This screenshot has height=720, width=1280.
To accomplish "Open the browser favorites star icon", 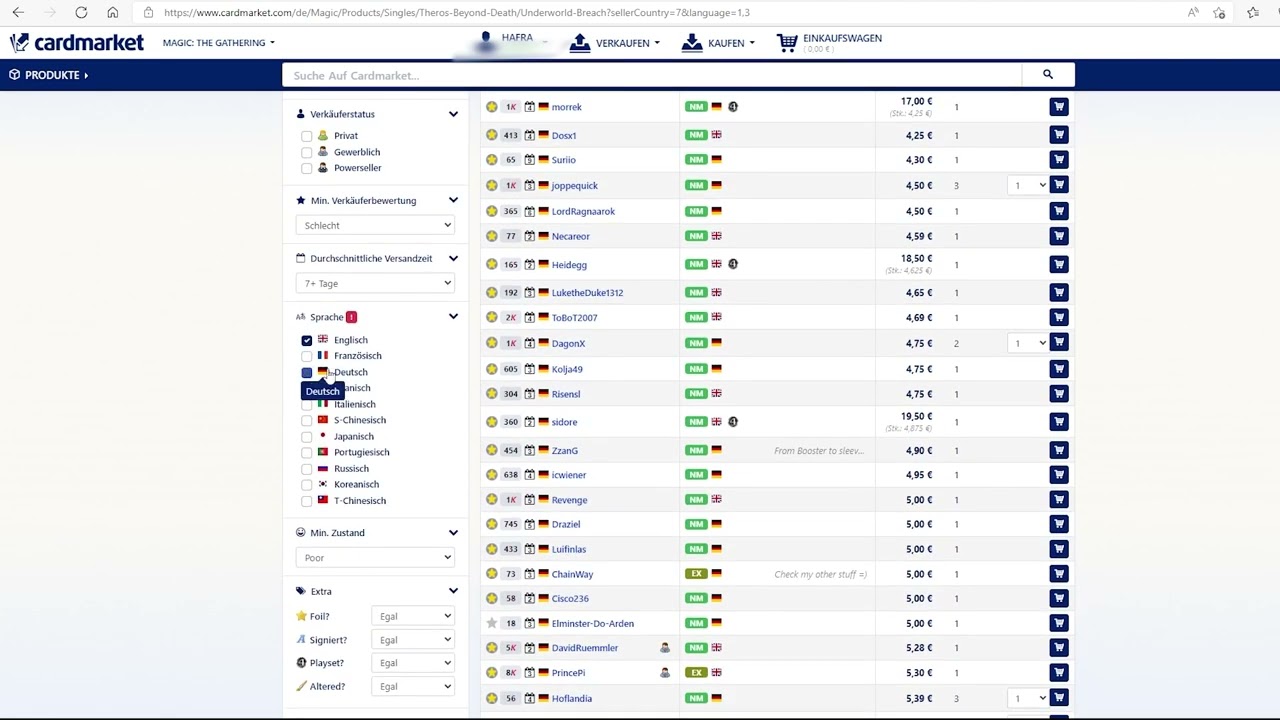I will [x=1219, y=12].
